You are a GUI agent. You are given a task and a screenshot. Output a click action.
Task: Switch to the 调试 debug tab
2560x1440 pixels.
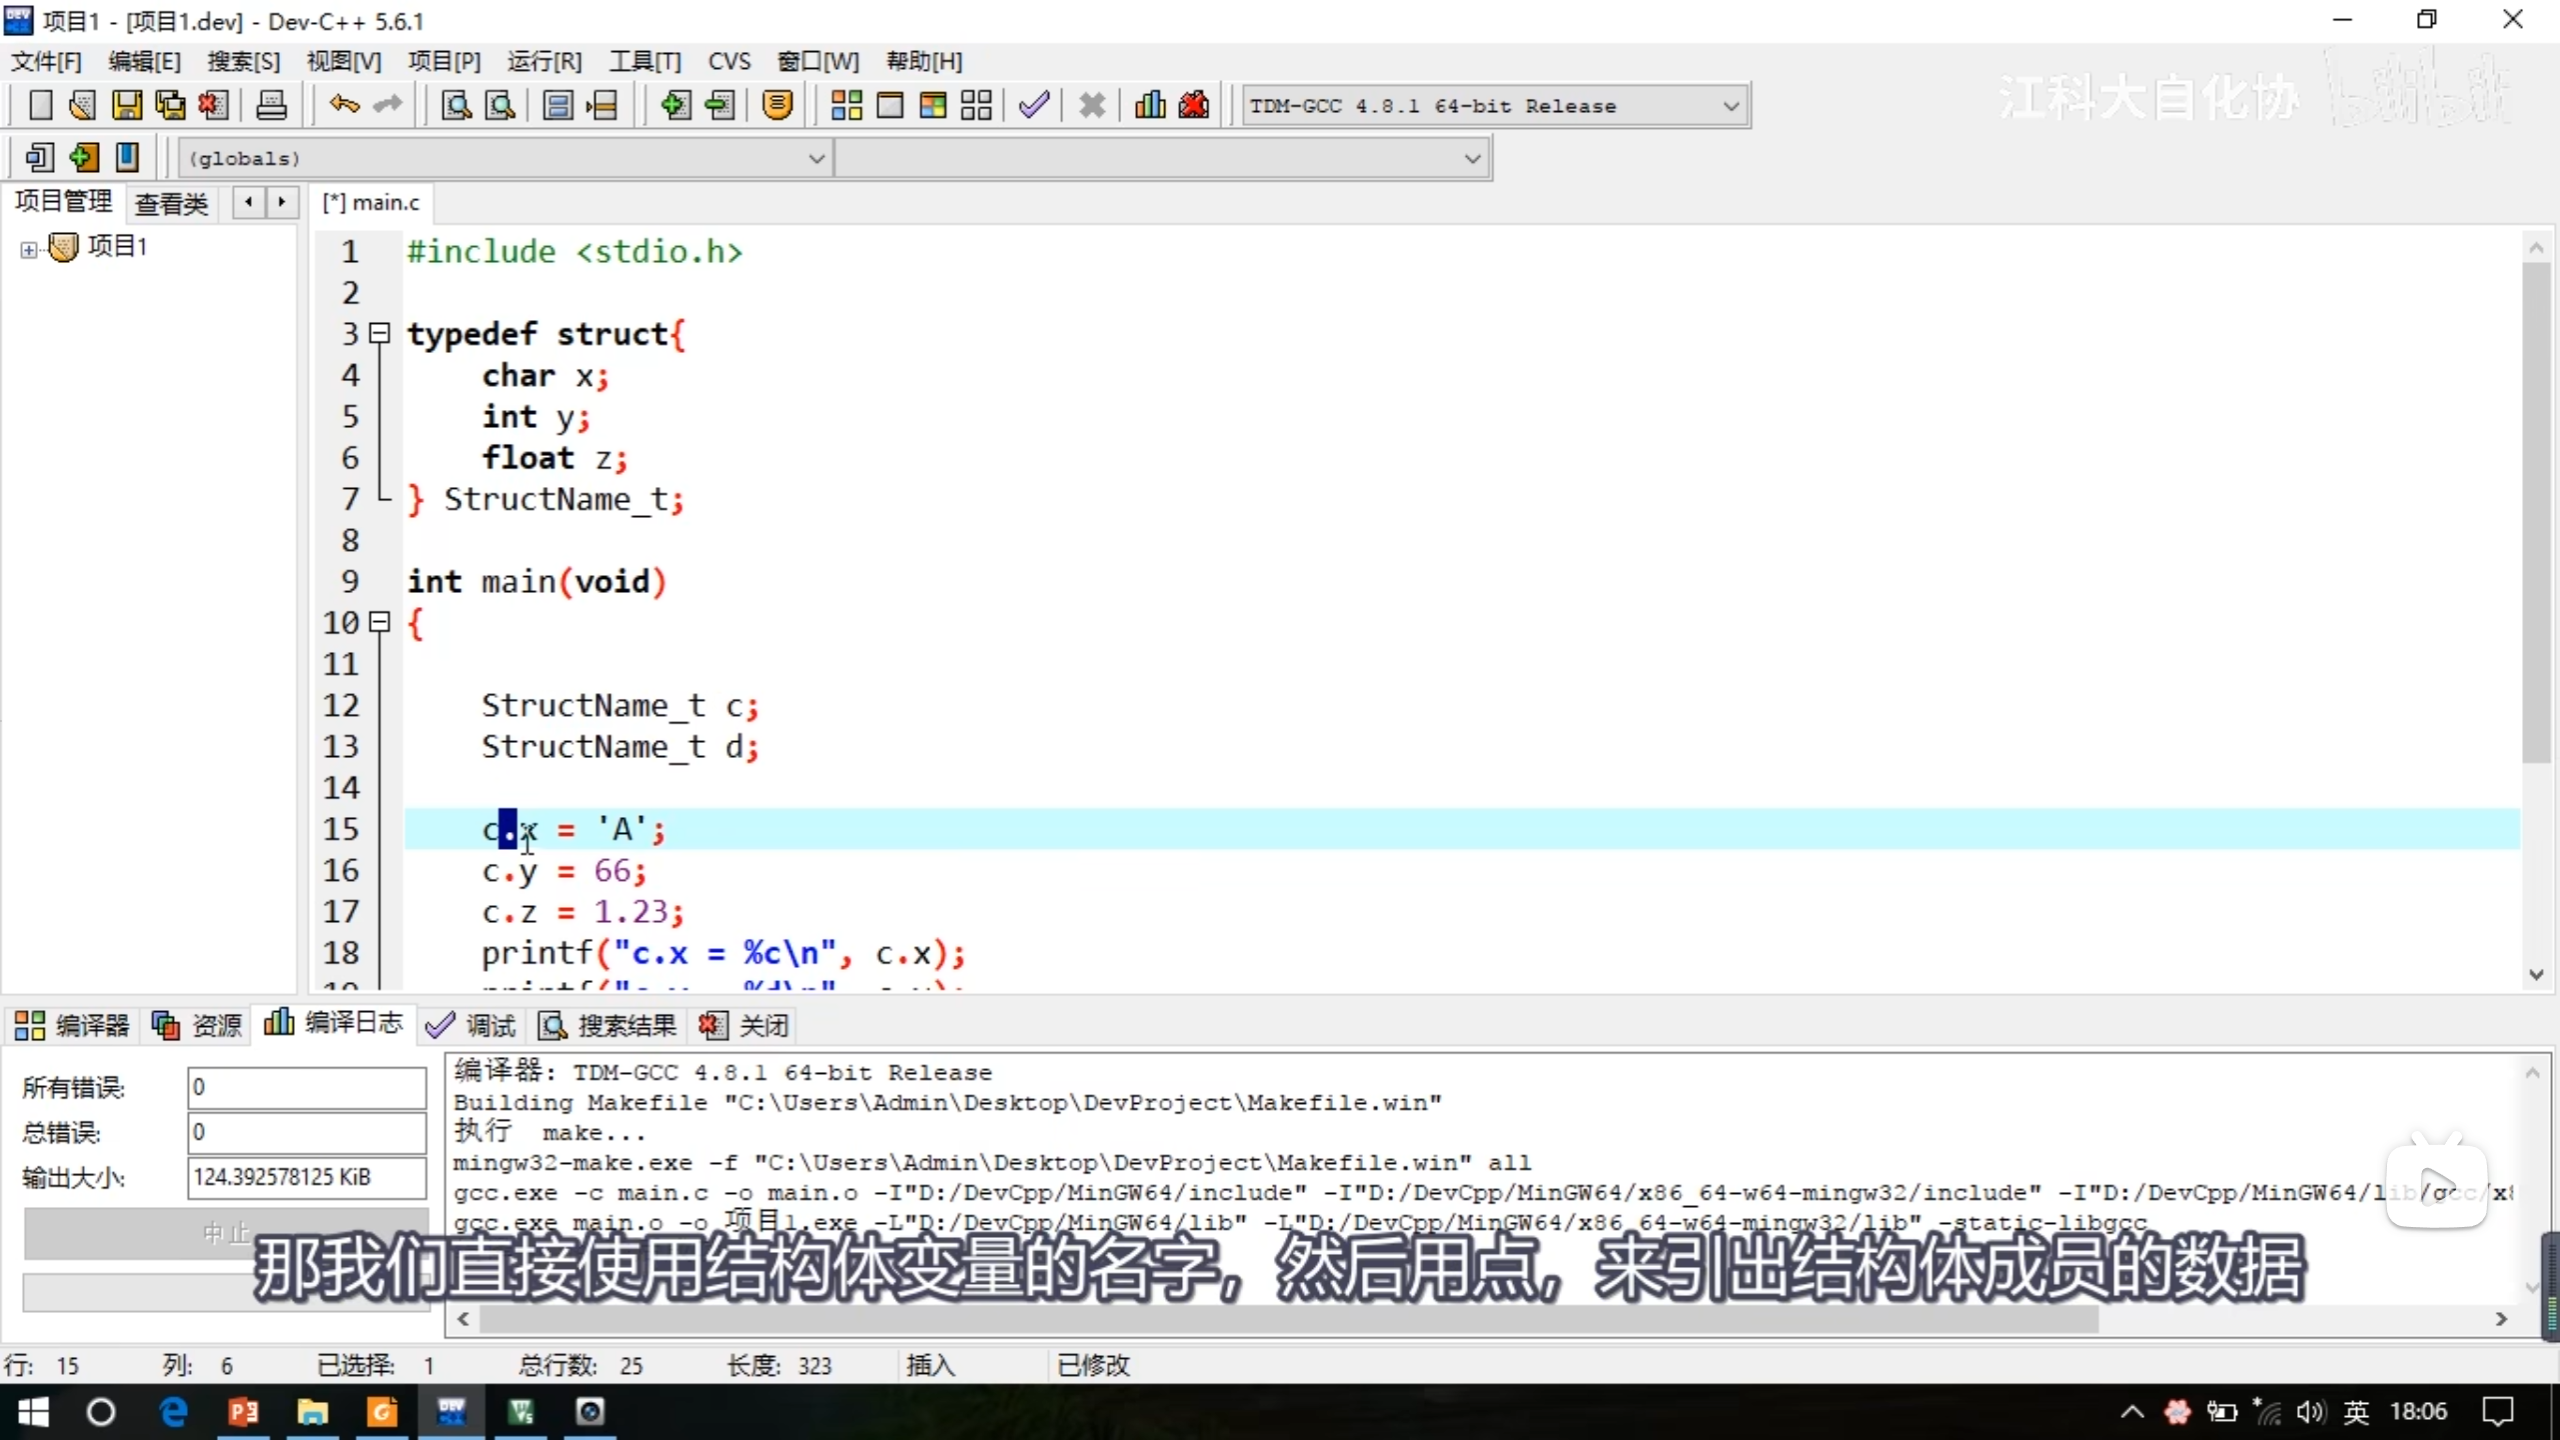tap(470, 1025)
